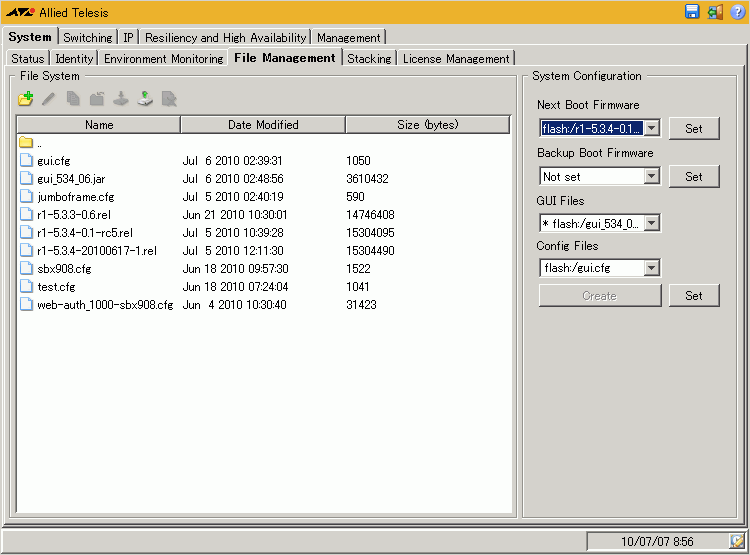Viewport: 750px width, 555px height.
Task: Sort by Name column header
Action: point(99,124)
